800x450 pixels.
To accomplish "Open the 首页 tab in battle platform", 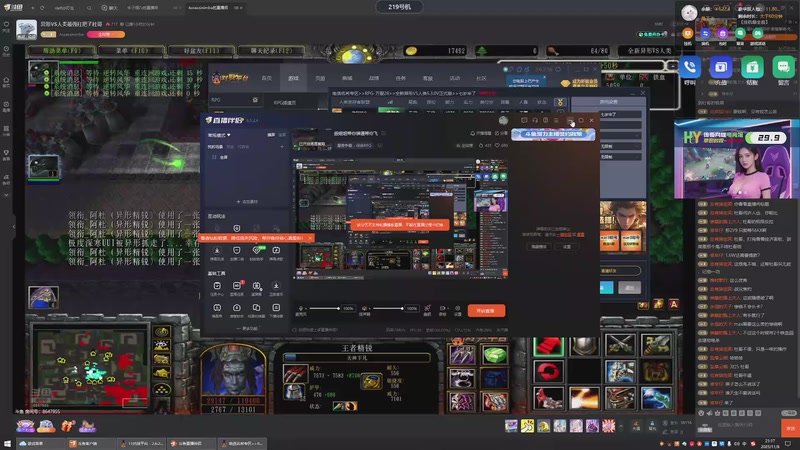I will tap(266, 79).
